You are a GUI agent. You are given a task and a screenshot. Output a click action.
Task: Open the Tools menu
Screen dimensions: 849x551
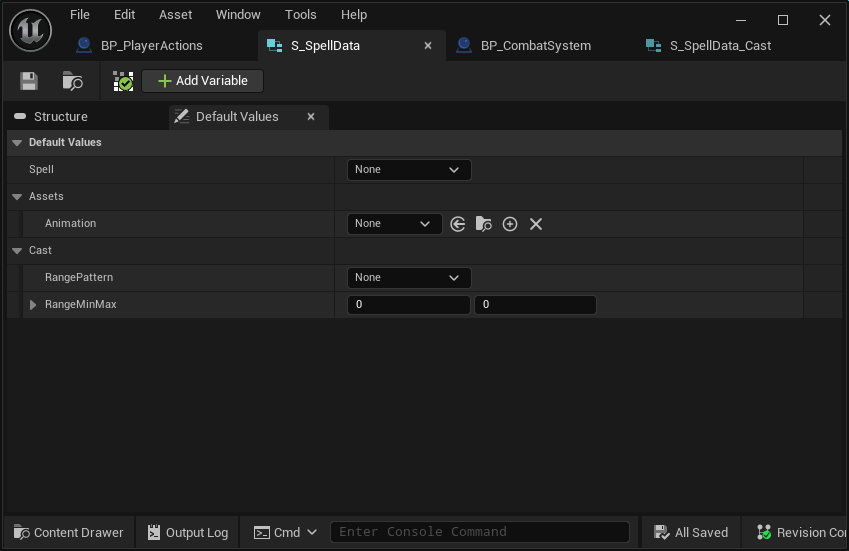tap(301, 15)
